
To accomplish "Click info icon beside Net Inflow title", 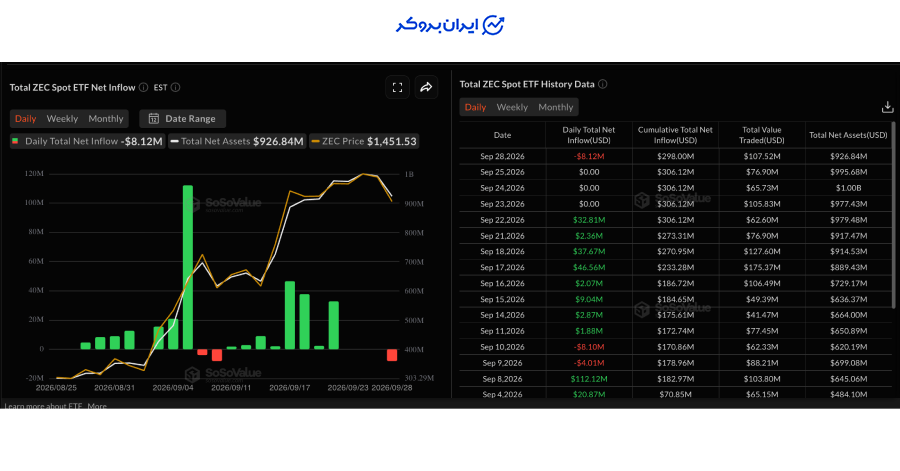I will click(x=143, y=88).
